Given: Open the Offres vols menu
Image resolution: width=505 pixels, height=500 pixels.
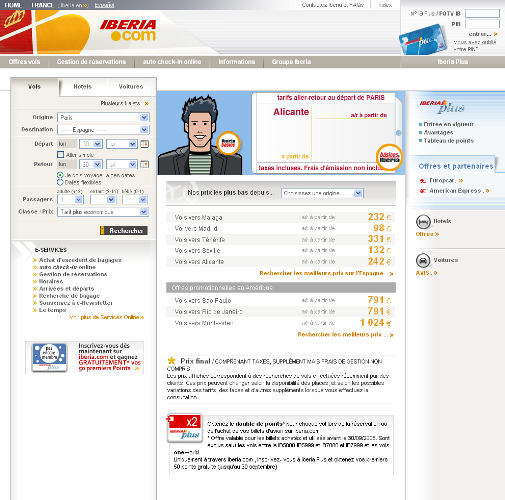Looking at the screenshot, I should pos(24,62).
